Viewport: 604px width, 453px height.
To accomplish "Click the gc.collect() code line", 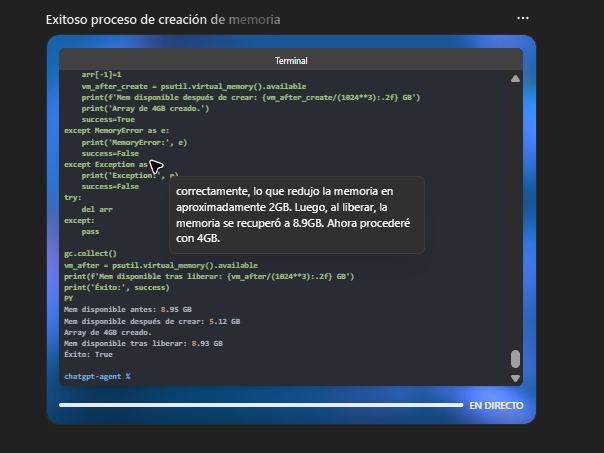I will 90,253.
